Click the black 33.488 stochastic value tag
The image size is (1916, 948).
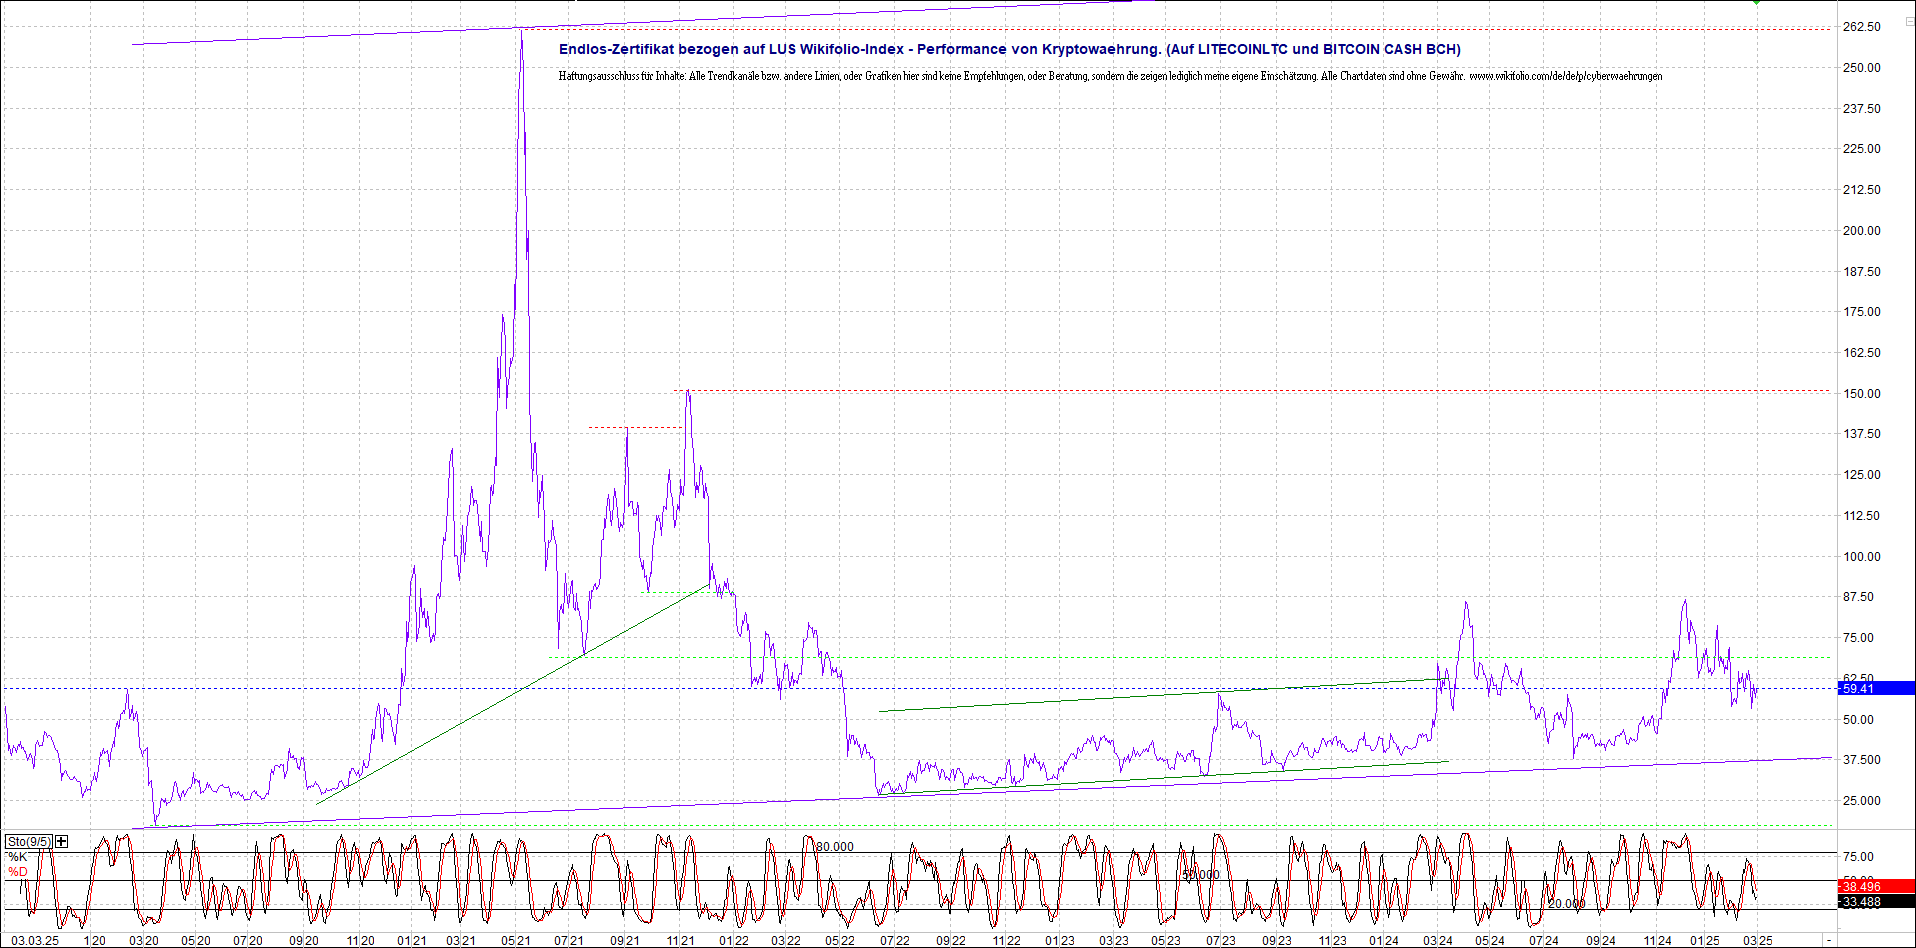1877,902
